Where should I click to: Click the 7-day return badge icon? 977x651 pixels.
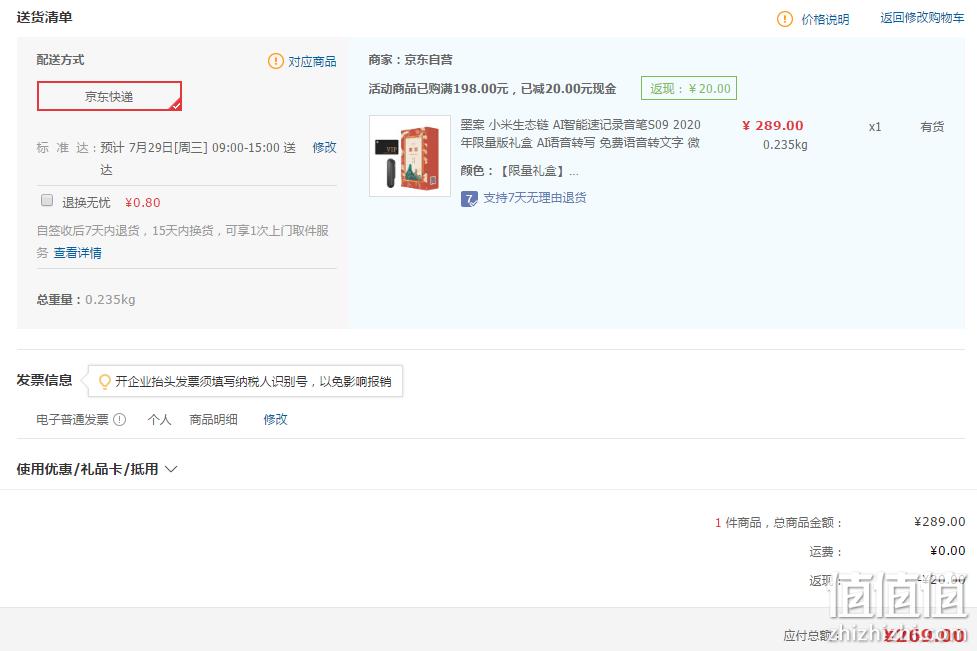[469, 199]
